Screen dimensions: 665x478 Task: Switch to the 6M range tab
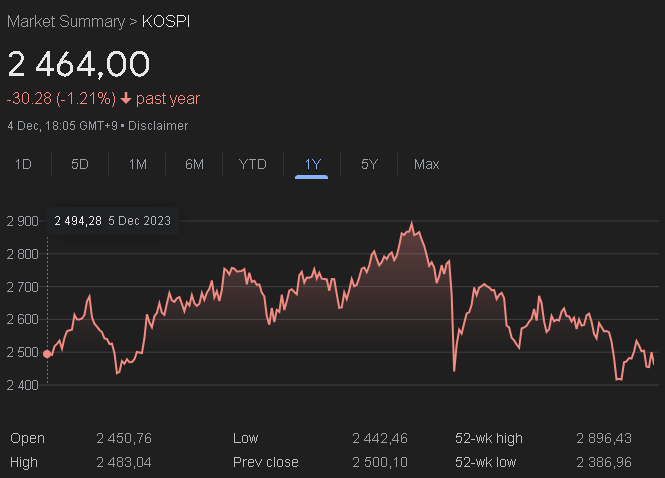coord(194,164)
